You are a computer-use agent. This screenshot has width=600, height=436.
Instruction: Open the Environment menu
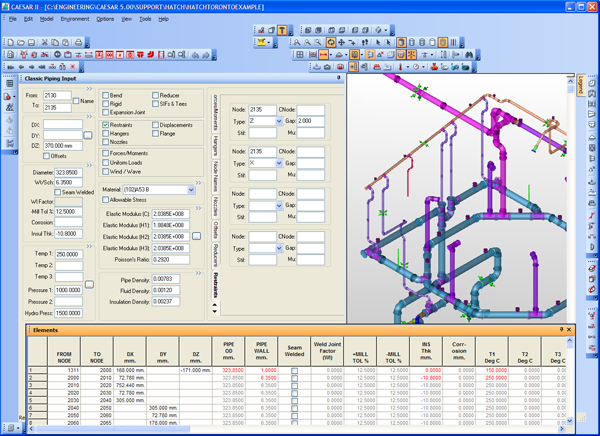click(x=75, y=19)
